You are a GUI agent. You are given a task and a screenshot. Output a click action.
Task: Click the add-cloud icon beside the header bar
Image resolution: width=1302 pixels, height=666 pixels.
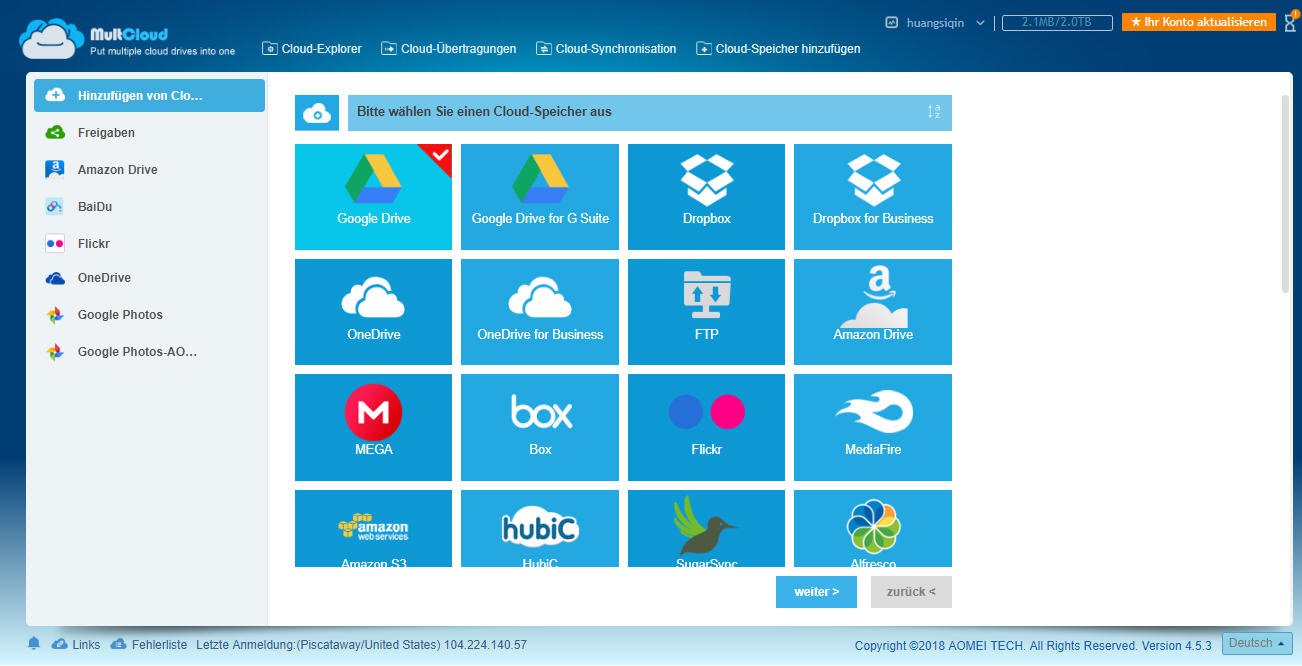(x=317, y=113)
